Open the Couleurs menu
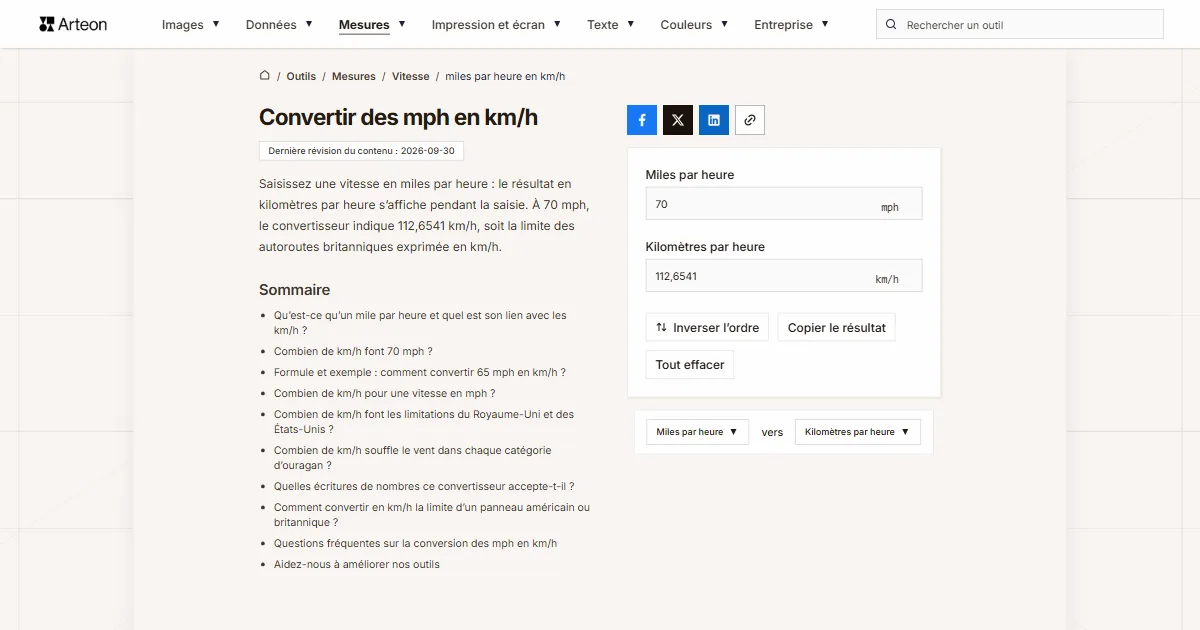This screenshot has width=1200, height=630. coord(694,25)
